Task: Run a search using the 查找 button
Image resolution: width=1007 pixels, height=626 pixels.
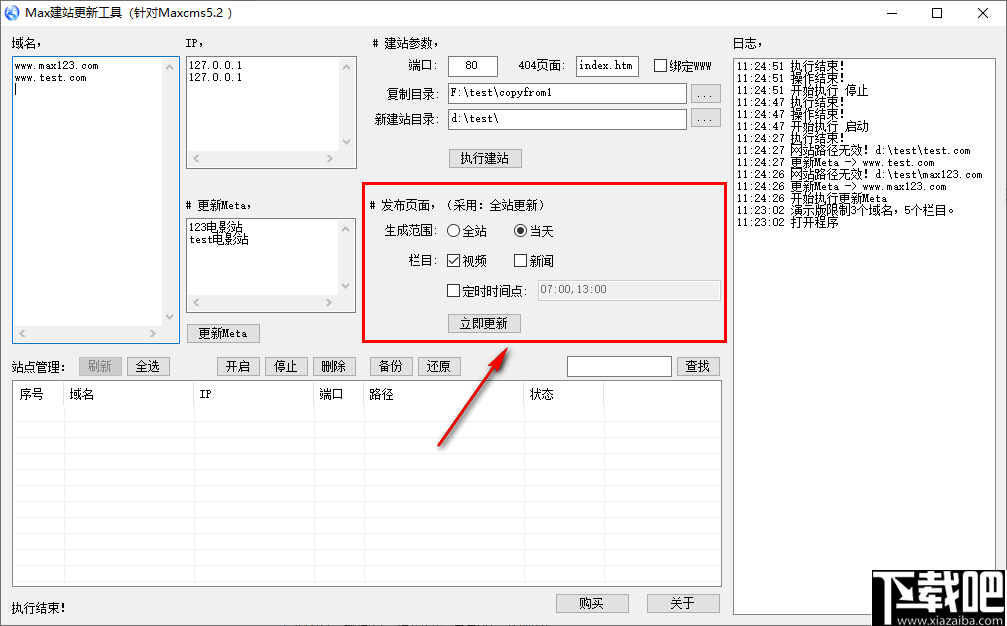Action: pyautogui.click(x=698, y=366)
